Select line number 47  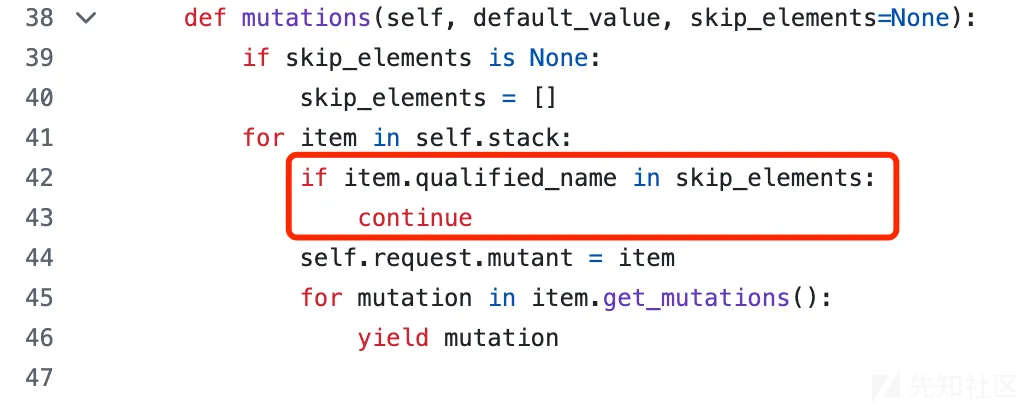coord(39,378)
